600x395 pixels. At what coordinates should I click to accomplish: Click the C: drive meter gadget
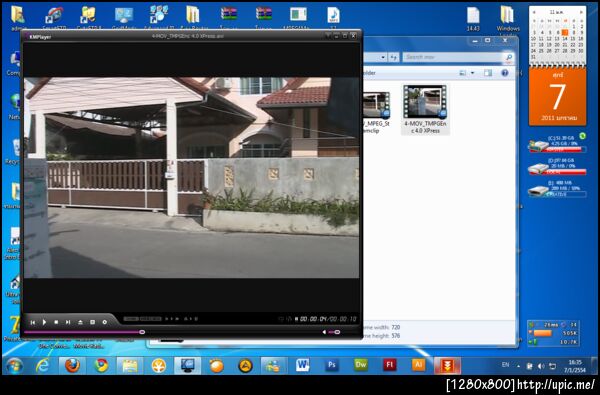pyautogui.click(x=557, y=144)
